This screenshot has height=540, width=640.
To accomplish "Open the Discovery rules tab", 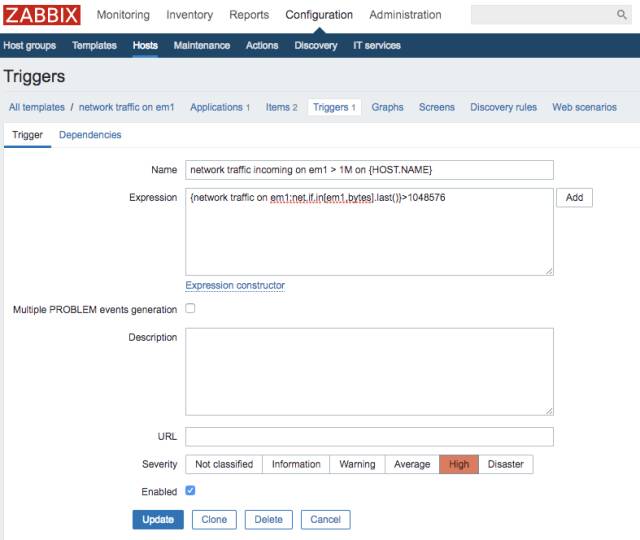I will [x=503, y=107].
